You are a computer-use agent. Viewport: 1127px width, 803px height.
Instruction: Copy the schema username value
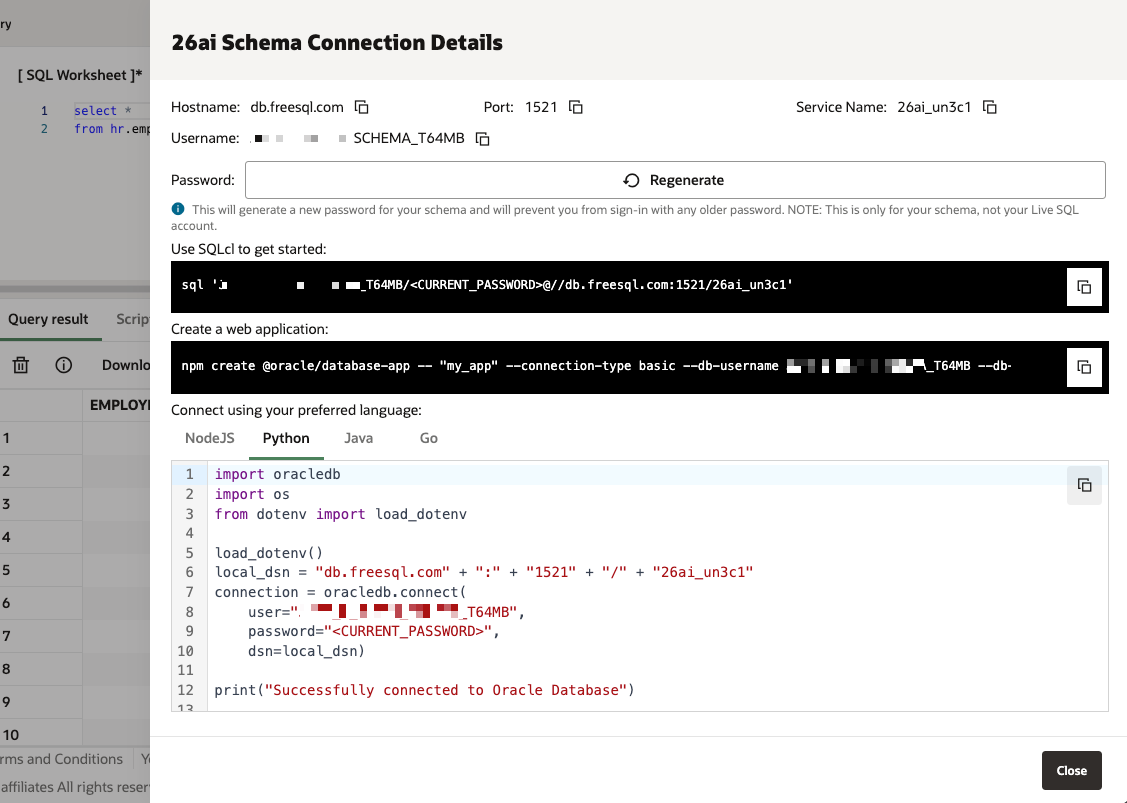pos(483,139)
